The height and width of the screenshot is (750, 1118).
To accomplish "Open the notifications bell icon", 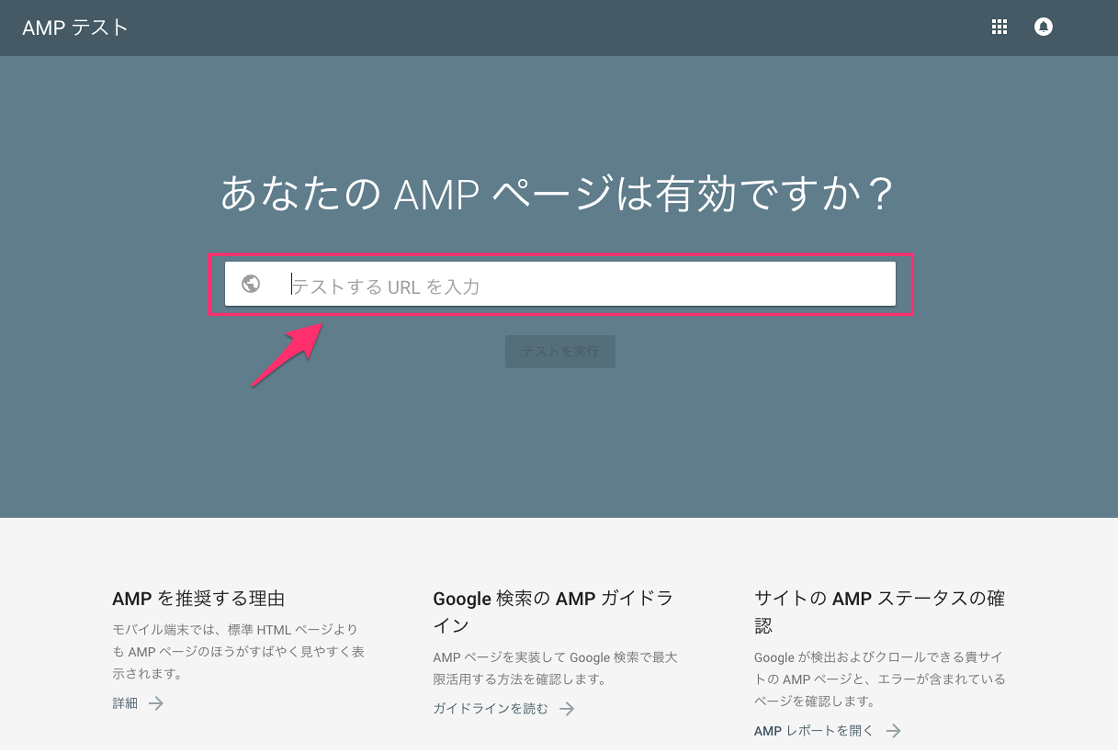I will (1043, 27).
